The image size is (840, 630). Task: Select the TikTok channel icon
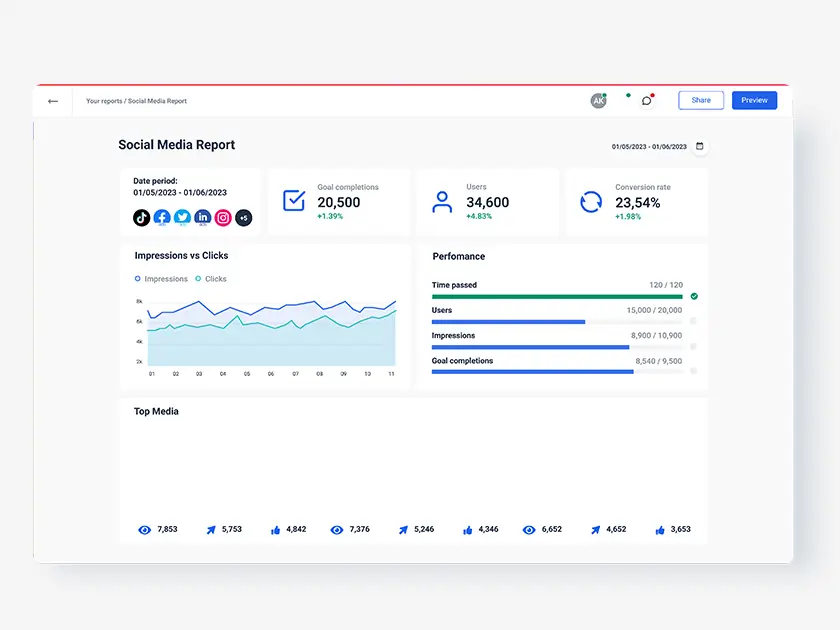142,218
